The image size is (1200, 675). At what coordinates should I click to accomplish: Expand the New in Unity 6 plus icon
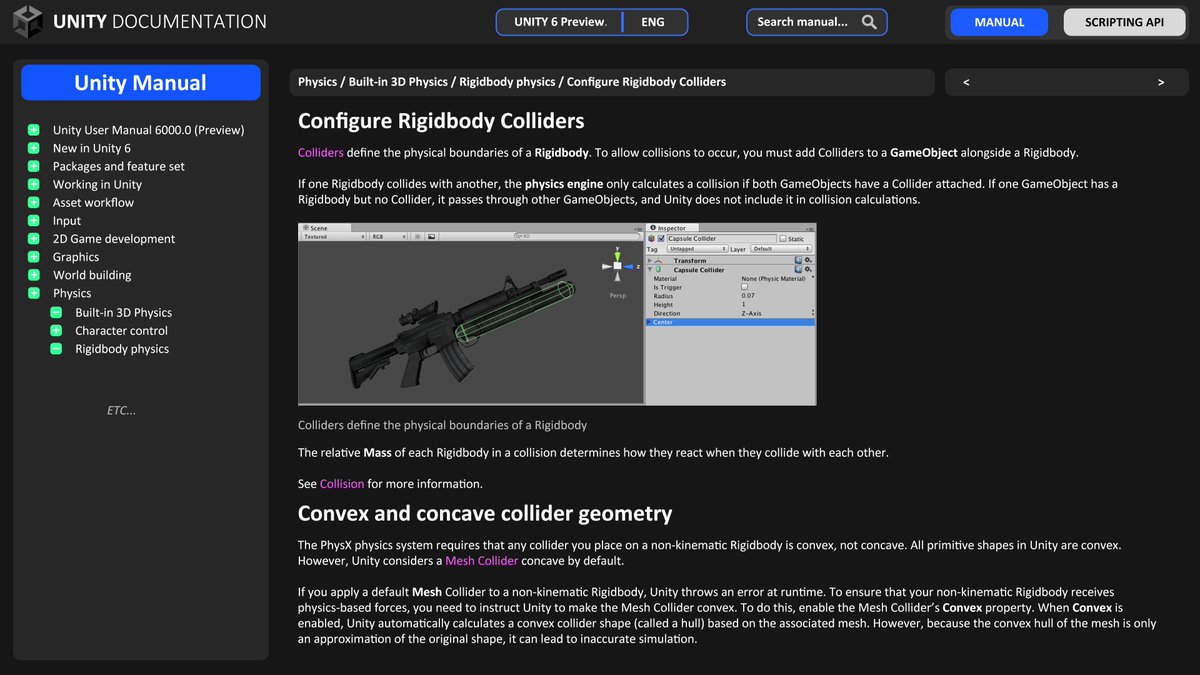33,148
